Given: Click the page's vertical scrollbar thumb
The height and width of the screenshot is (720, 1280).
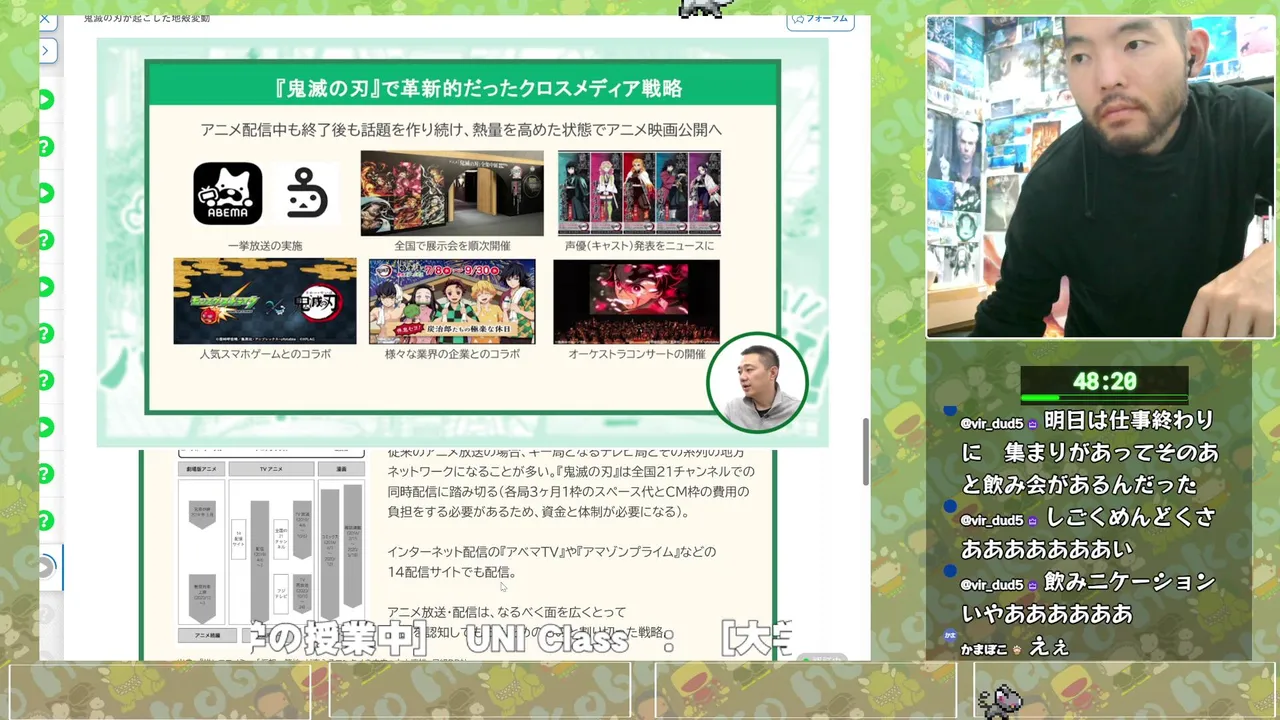Looking at the screenshot, I should (866, 452).
